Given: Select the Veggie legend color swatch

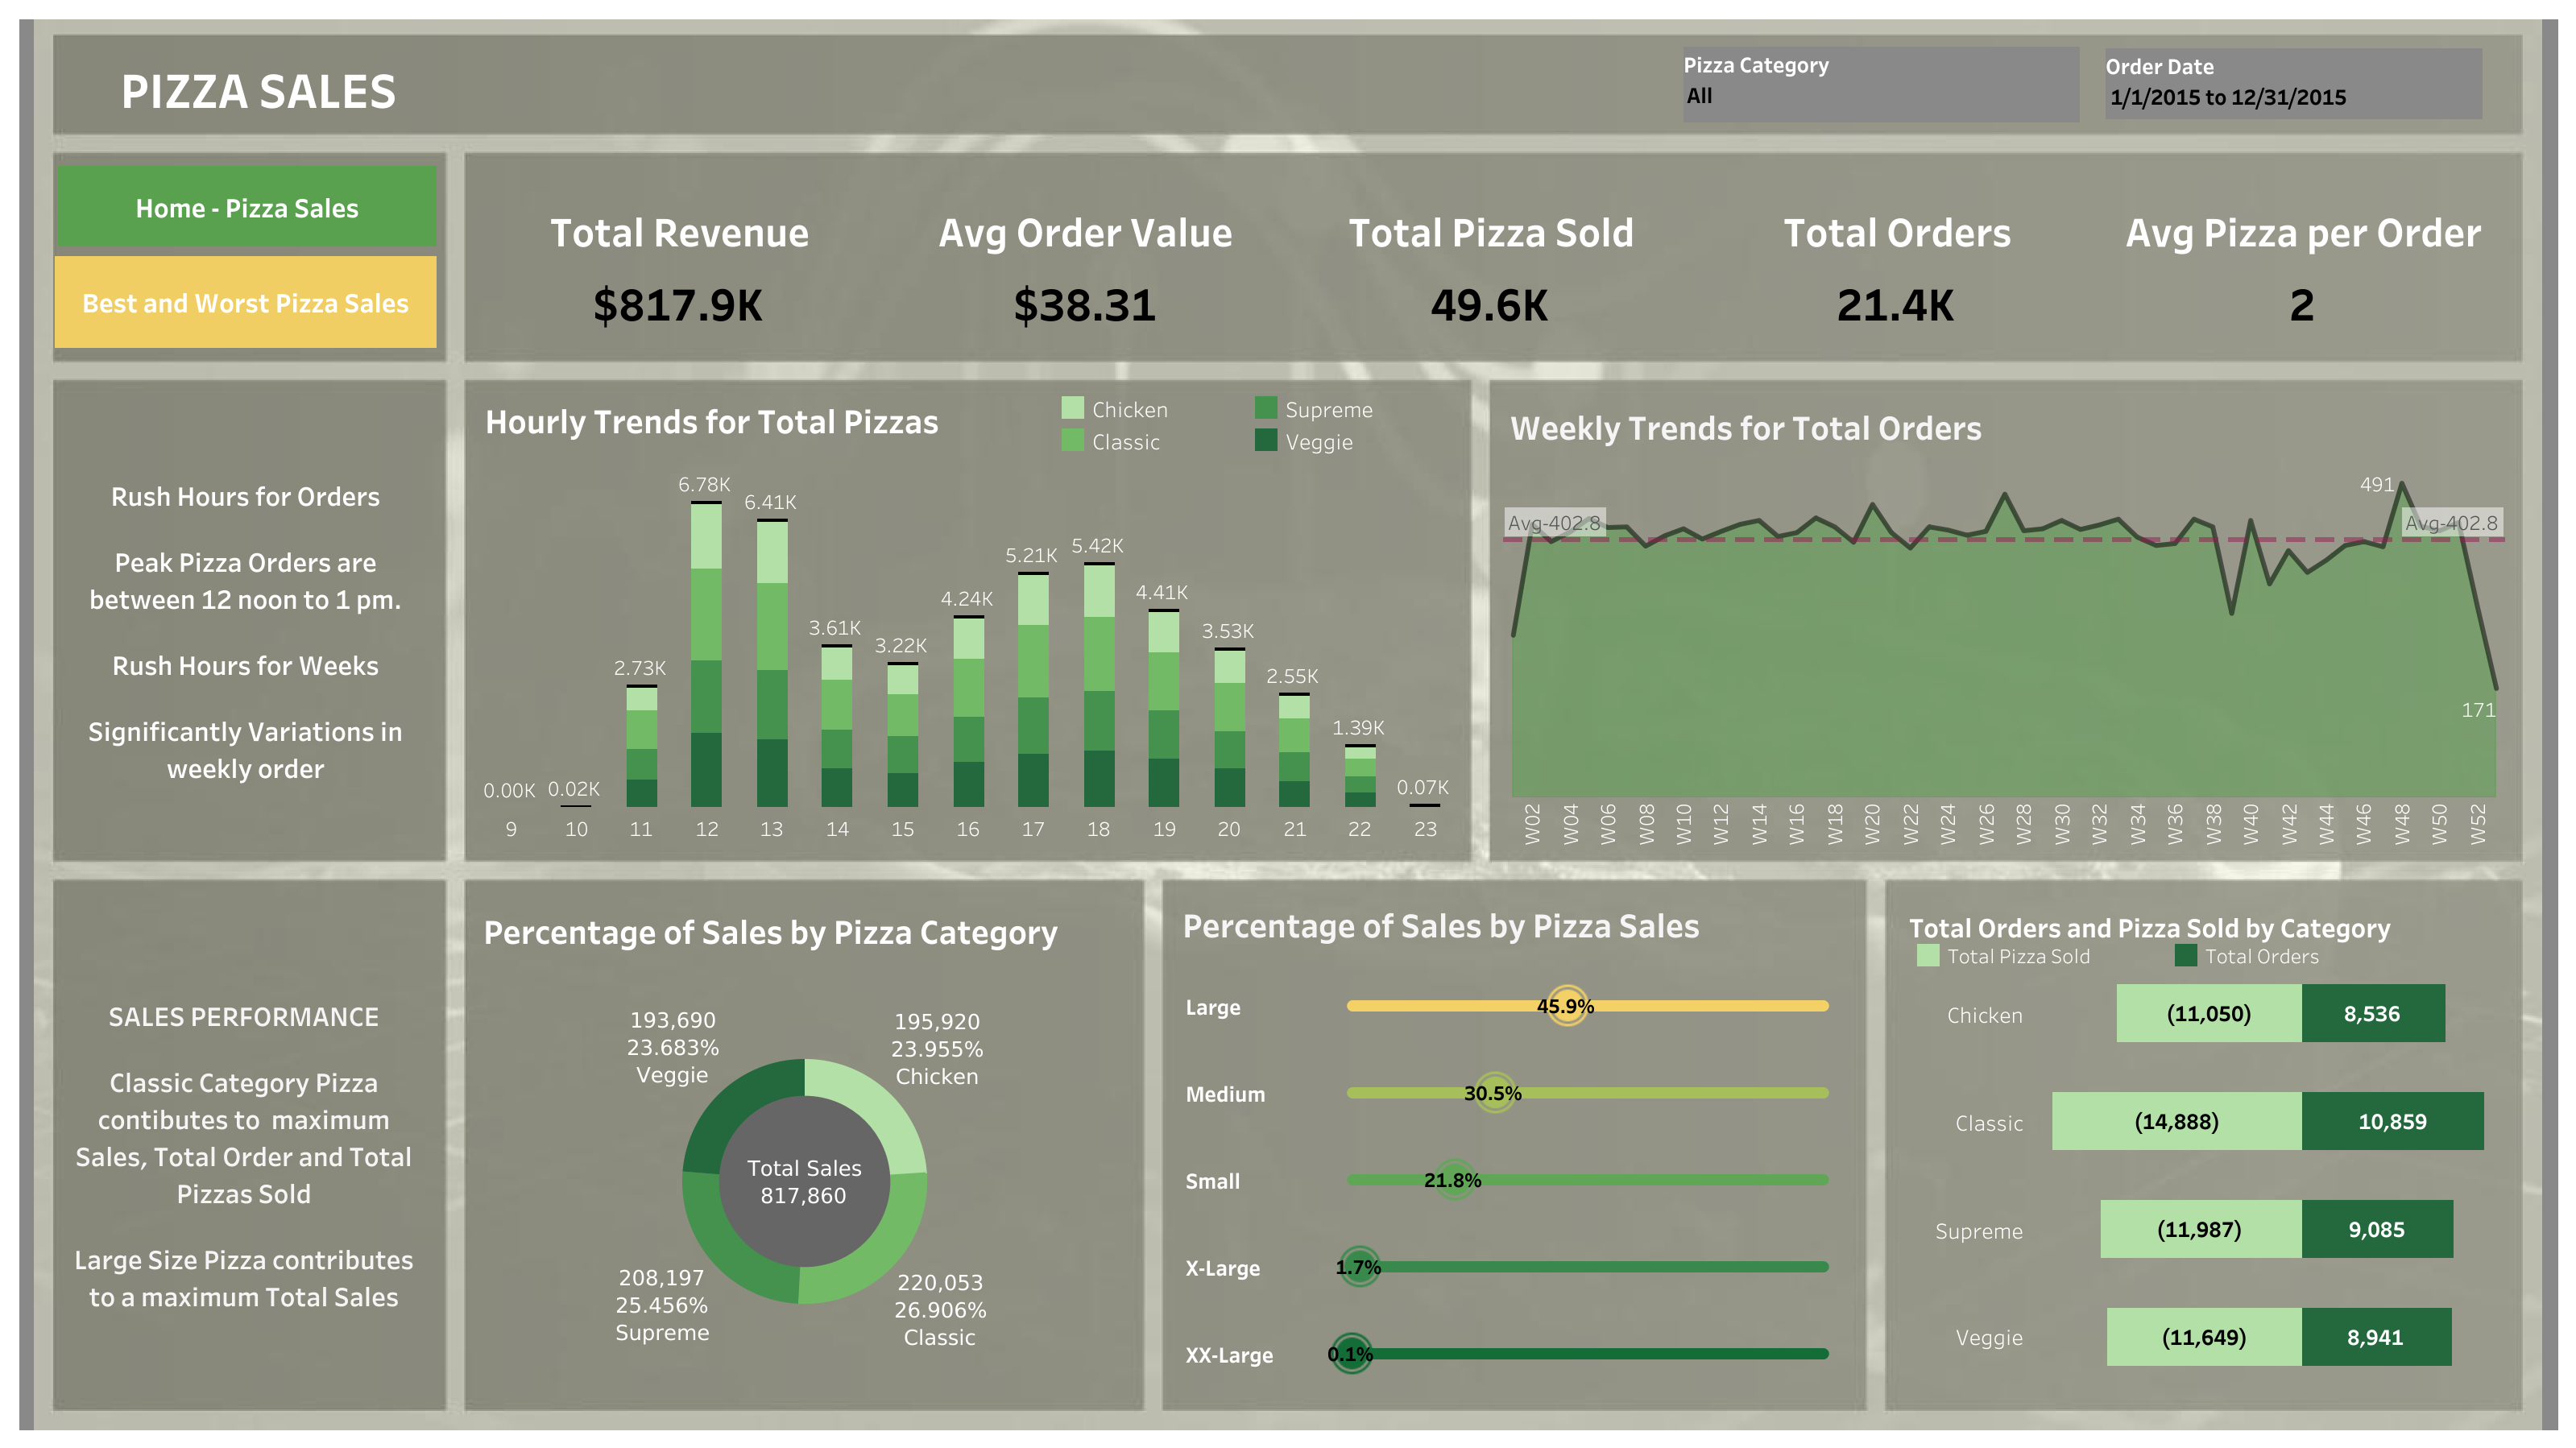Looking at the screenshot, I should click(1266, 440).
